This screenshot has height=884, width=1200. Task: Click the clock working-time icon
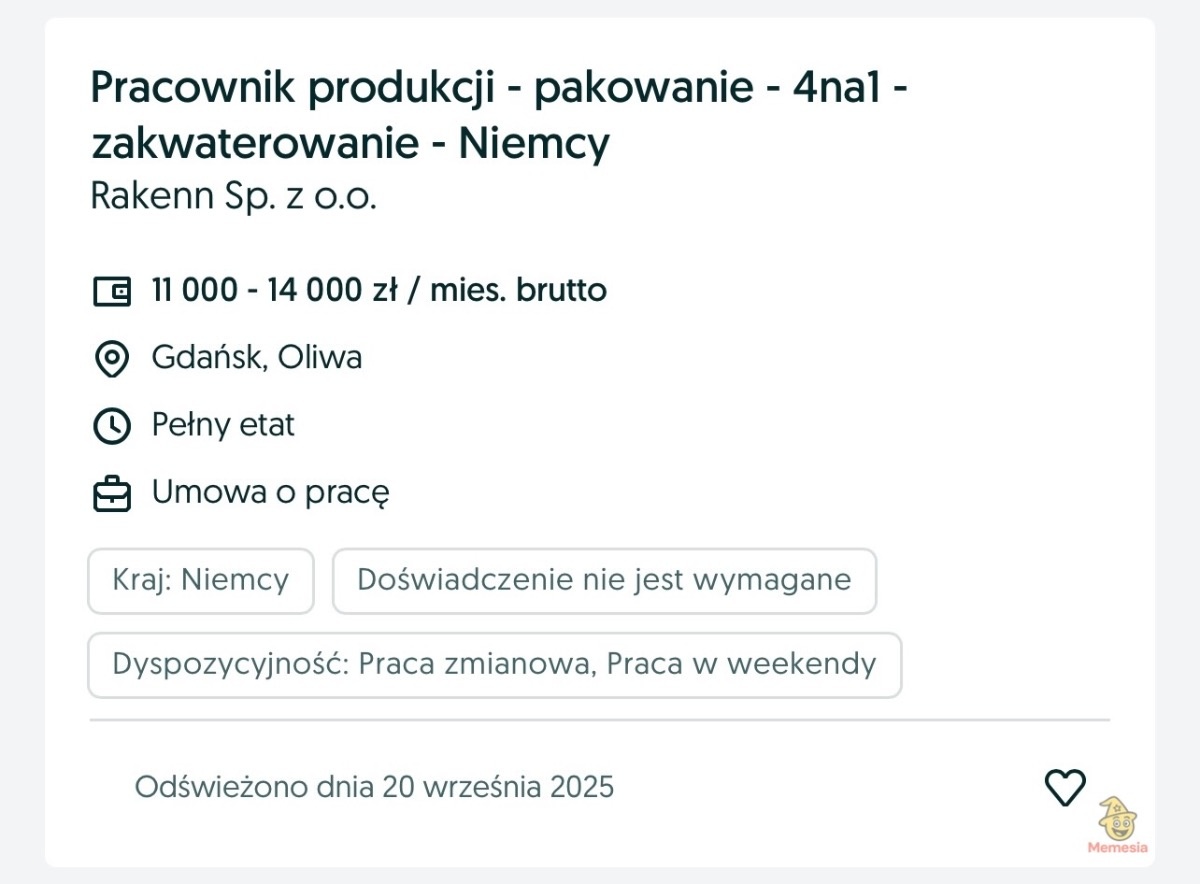tap(111, 426)
